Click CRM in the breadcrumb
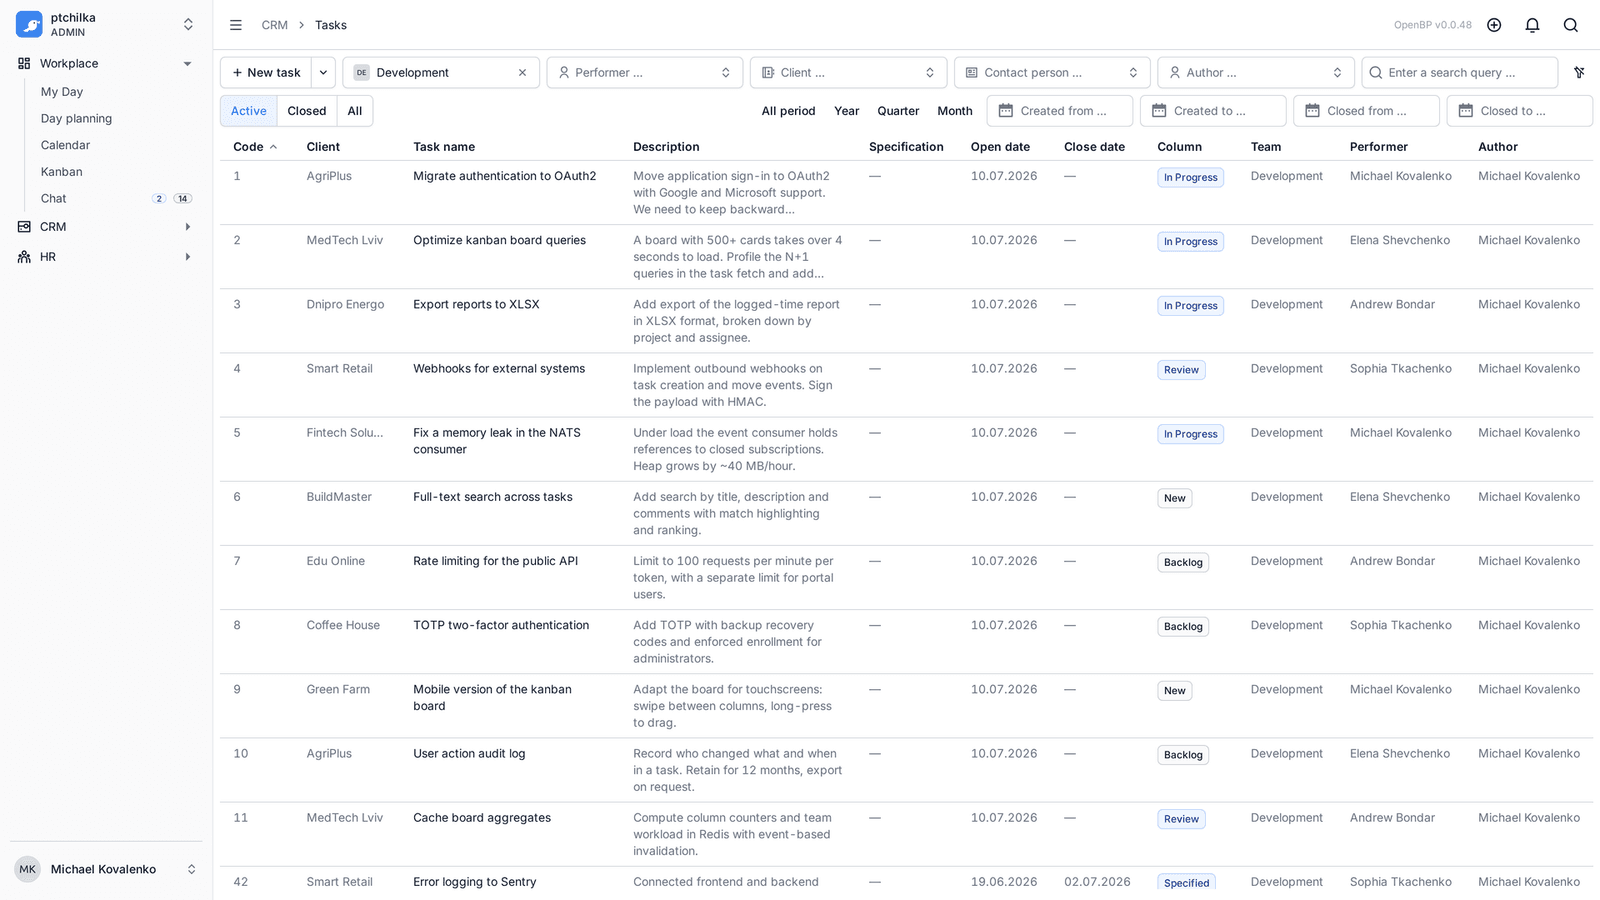The height and width of the screenshot is (900, 1600). tap(275, 25)
